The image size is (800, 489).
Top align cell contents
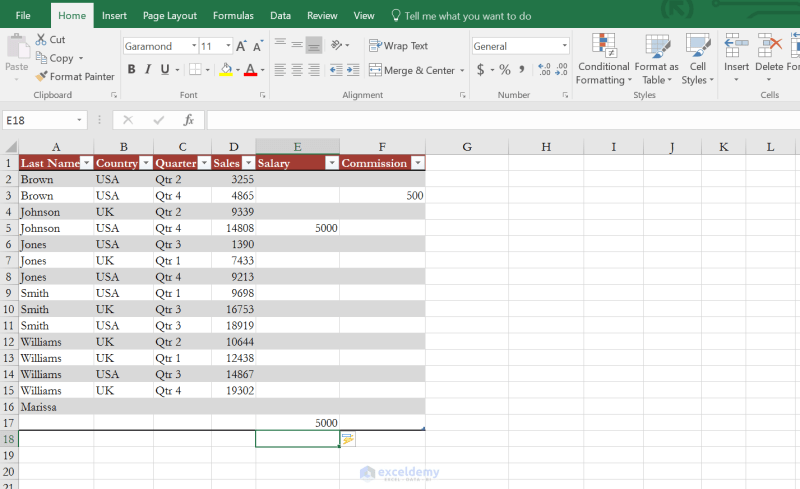pos(280,45)
